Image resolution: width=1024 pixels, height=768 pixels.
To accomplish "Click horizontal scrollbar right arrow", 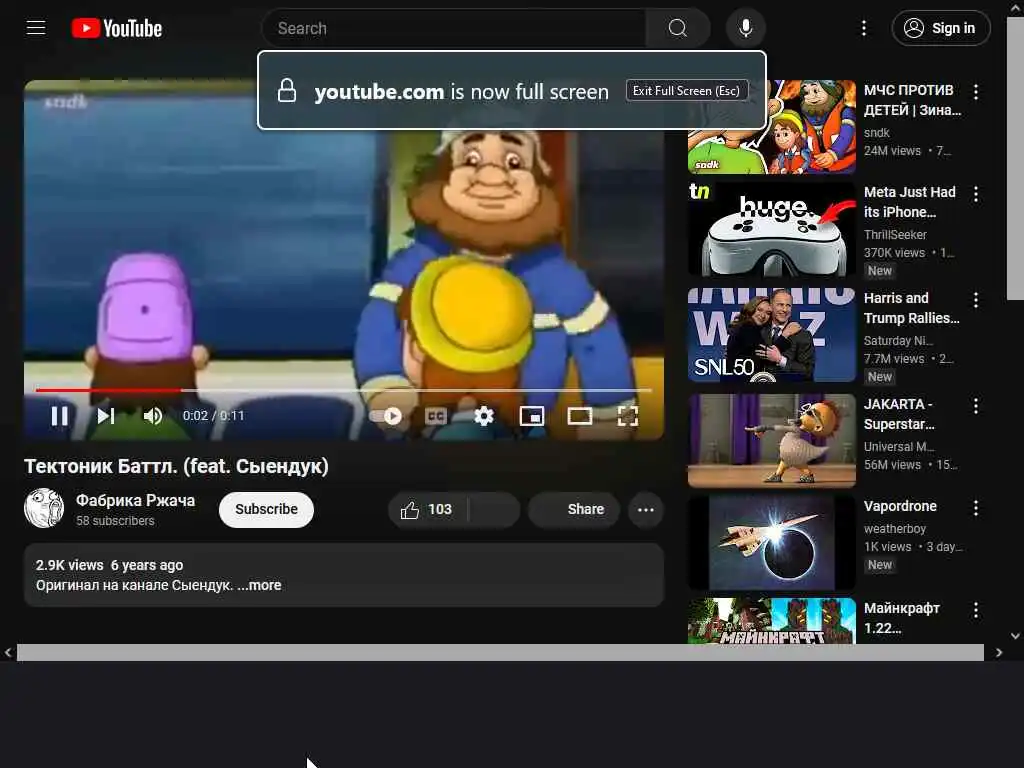I will [x=999, y=652].
